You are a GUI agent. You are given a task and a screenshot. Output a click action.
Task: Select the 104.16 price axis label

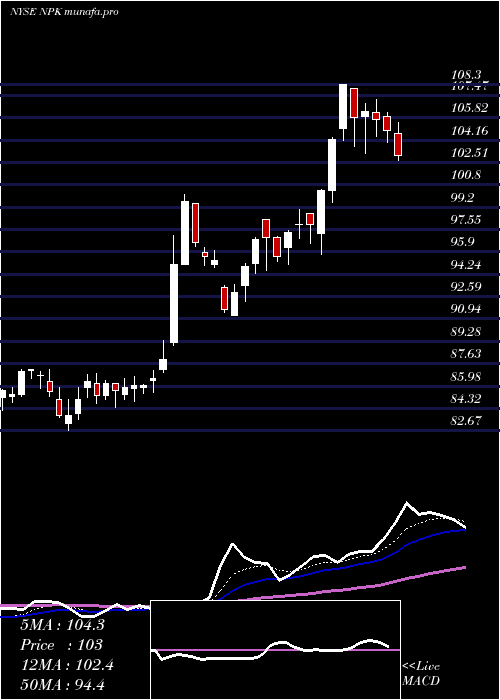(x=469, y=131)
